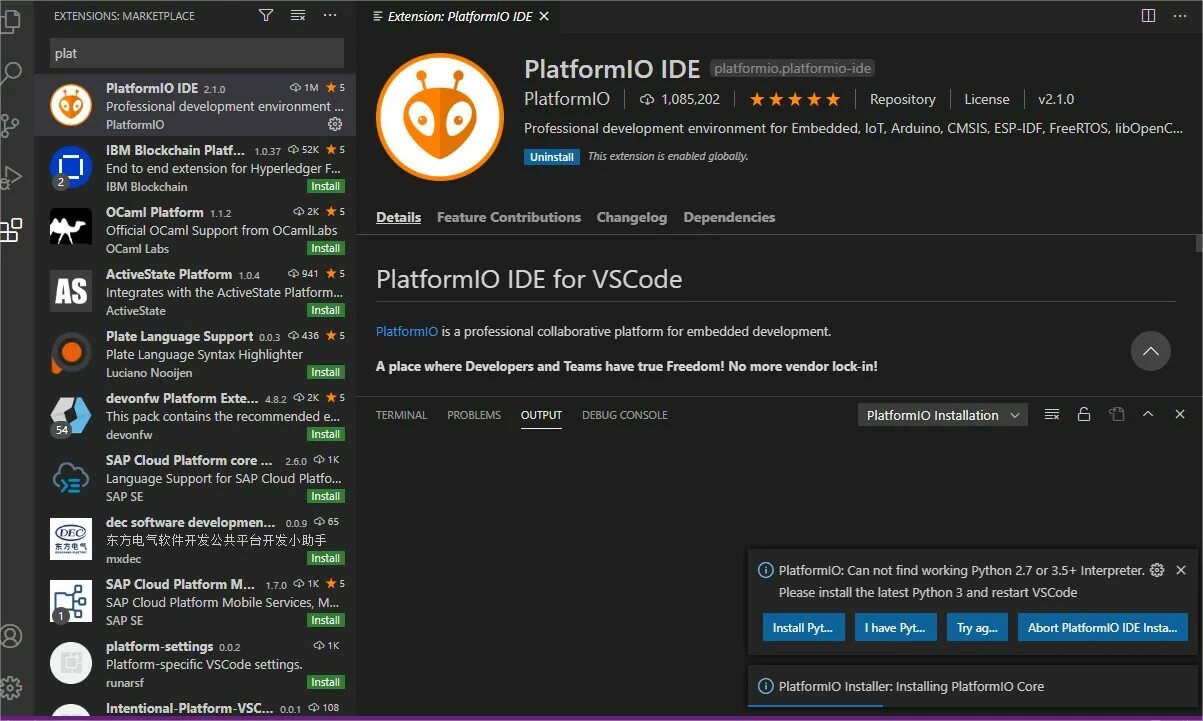The height and width of the screenshot is (721, 1203).
Task: Filter extensions using the funnel icon
Action: point(266,16)
